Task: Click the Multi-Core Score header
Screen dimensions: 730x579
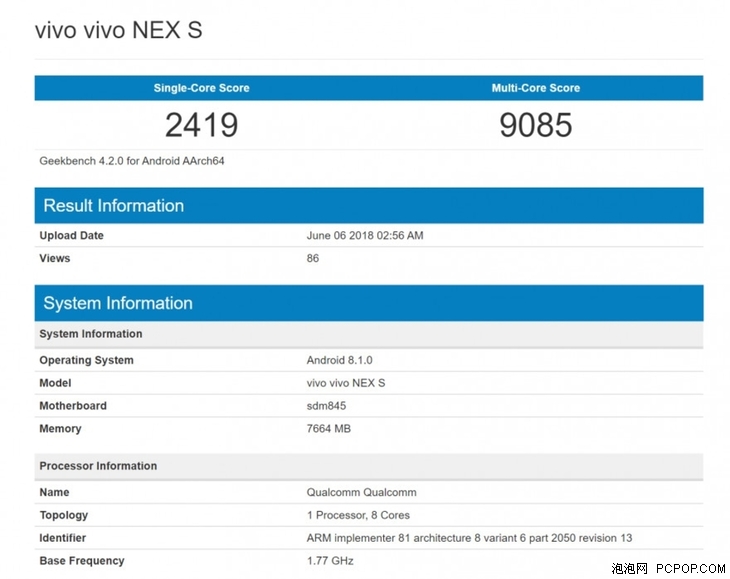Action: click(x=536, y=88)
